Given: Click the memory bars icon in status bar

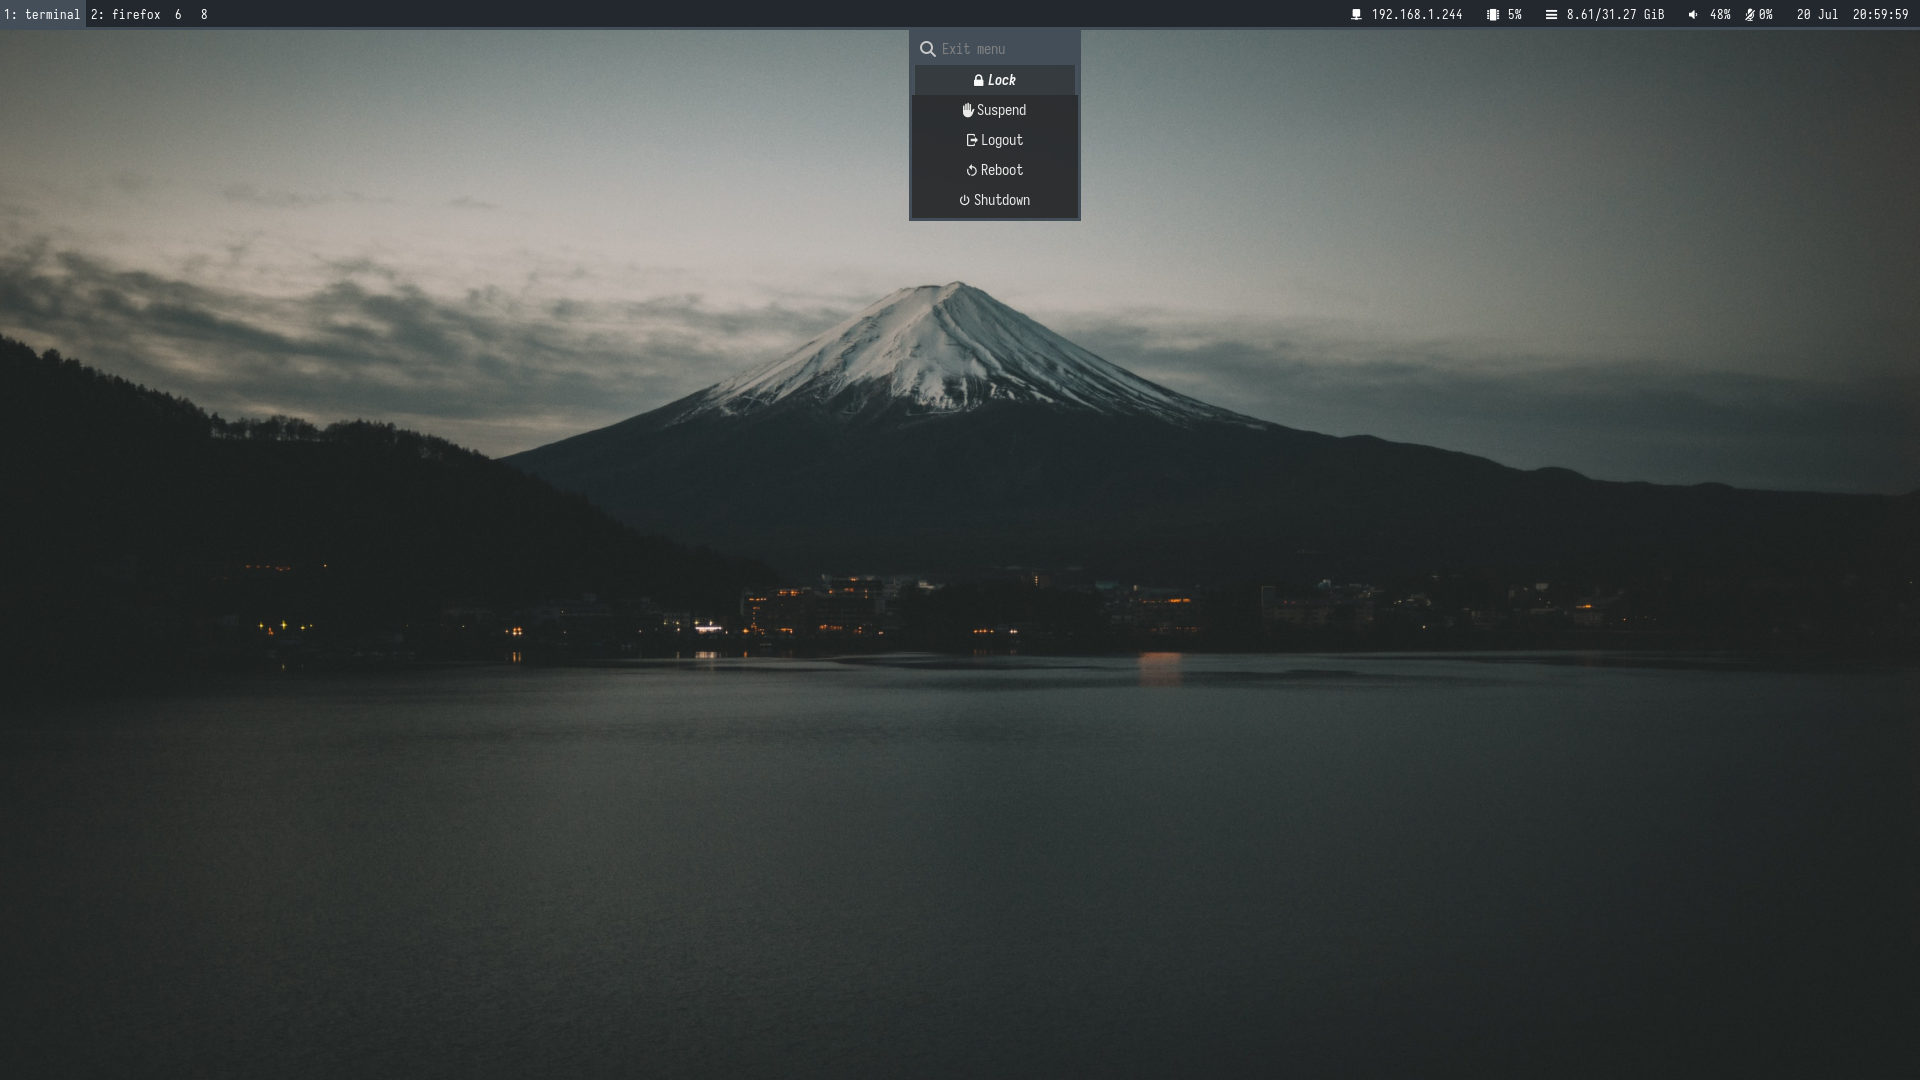Looking at the screenshot, I should point(1551,15).
